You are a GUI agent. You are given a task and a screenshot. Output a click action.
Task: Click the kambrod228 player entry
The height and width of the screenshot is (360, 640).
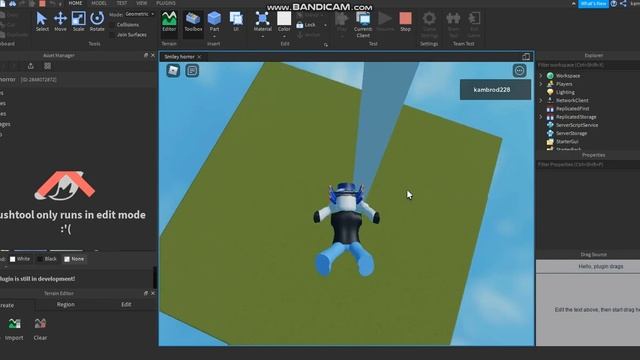click(496, 89)
